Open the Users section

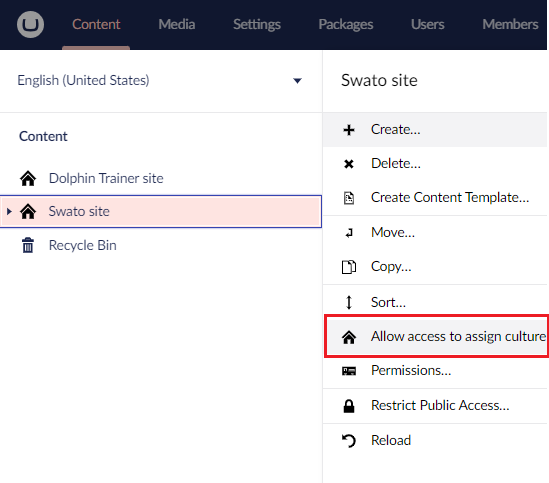(428, 25)
